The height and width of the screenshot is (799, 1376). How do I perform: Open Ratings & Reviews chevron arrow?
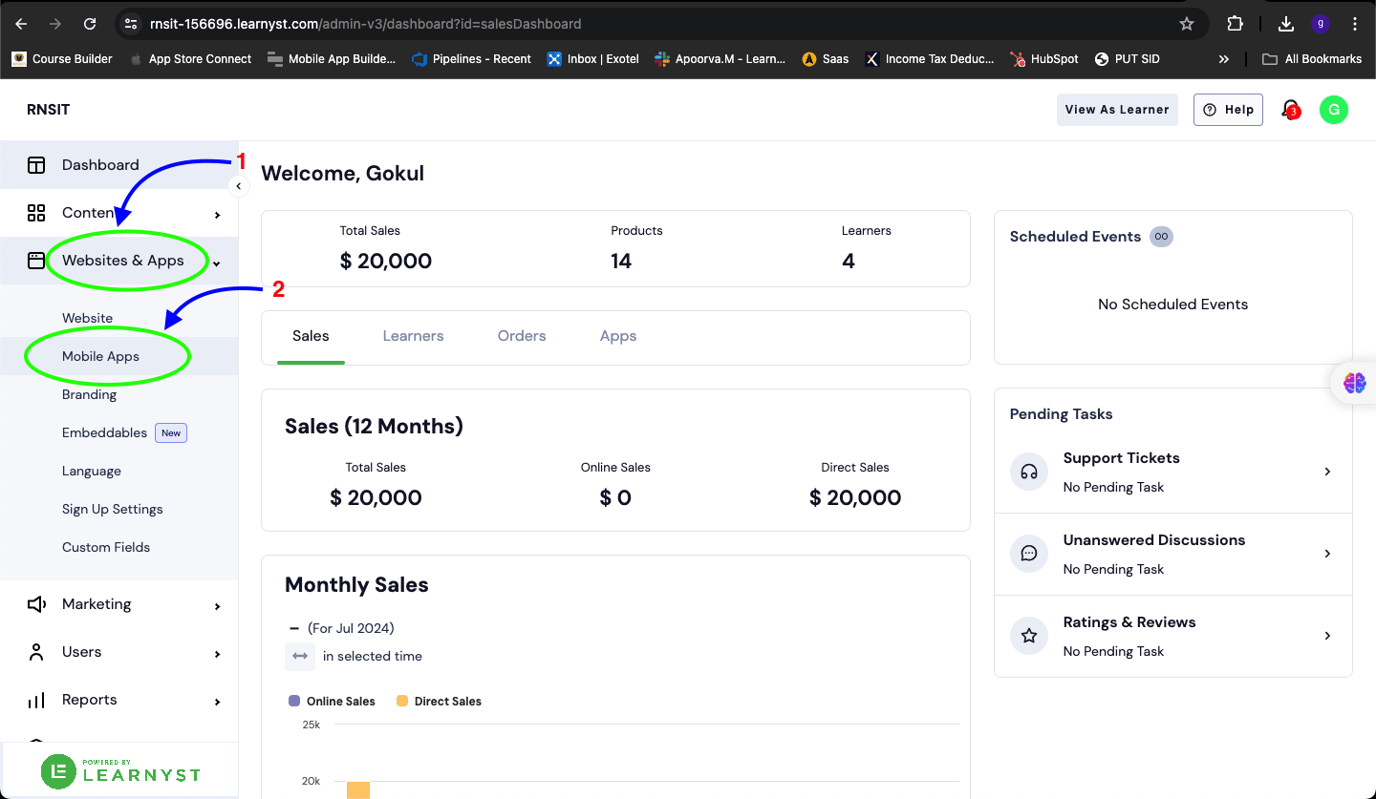(x=1327, y=636)
